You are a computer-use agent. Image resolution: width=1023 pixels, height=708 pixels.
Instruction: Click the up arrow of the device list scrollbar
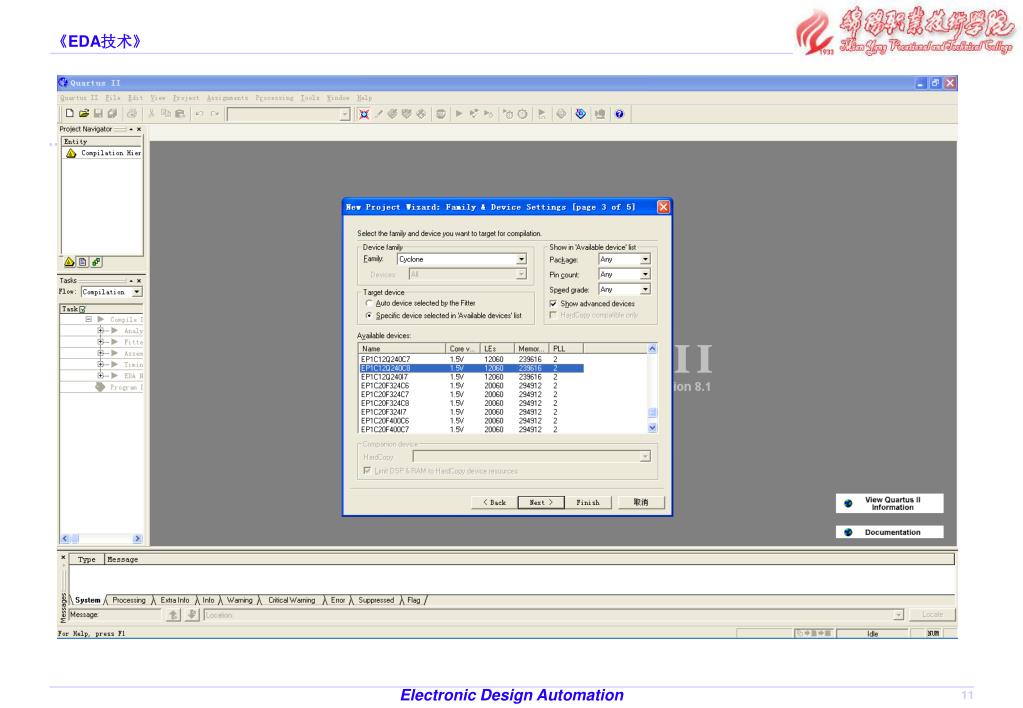click(x=652, y=349)
